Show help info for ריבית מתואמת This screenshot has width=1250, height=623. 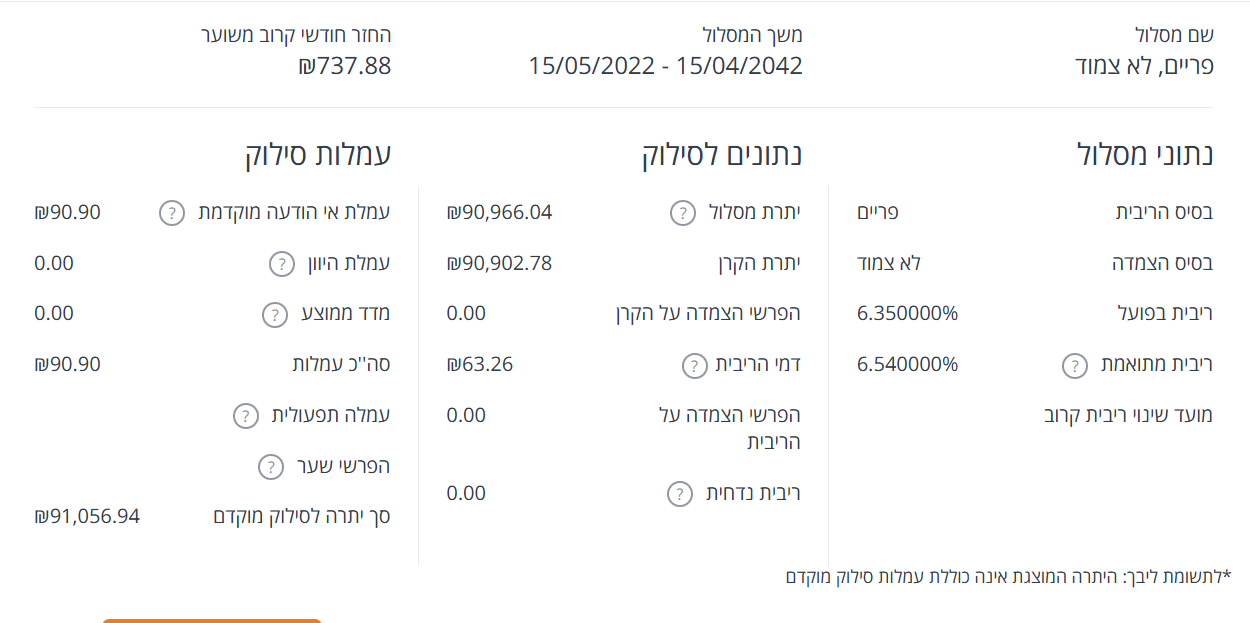(1074, 365)
